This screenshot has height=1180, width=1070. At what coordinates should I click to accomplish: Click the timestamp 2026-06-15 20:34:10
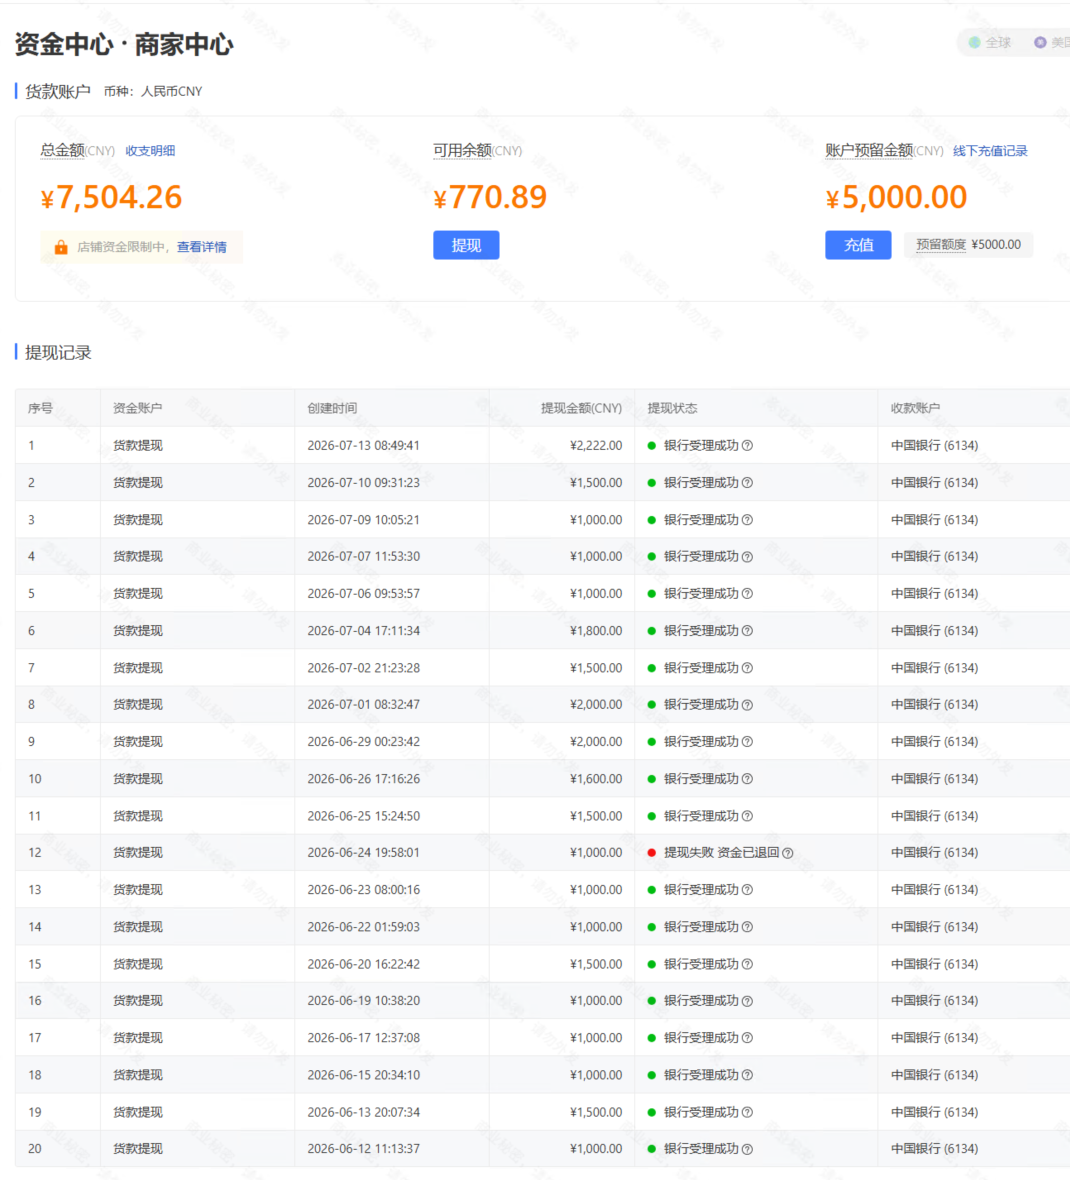(x=363, y=1075)
